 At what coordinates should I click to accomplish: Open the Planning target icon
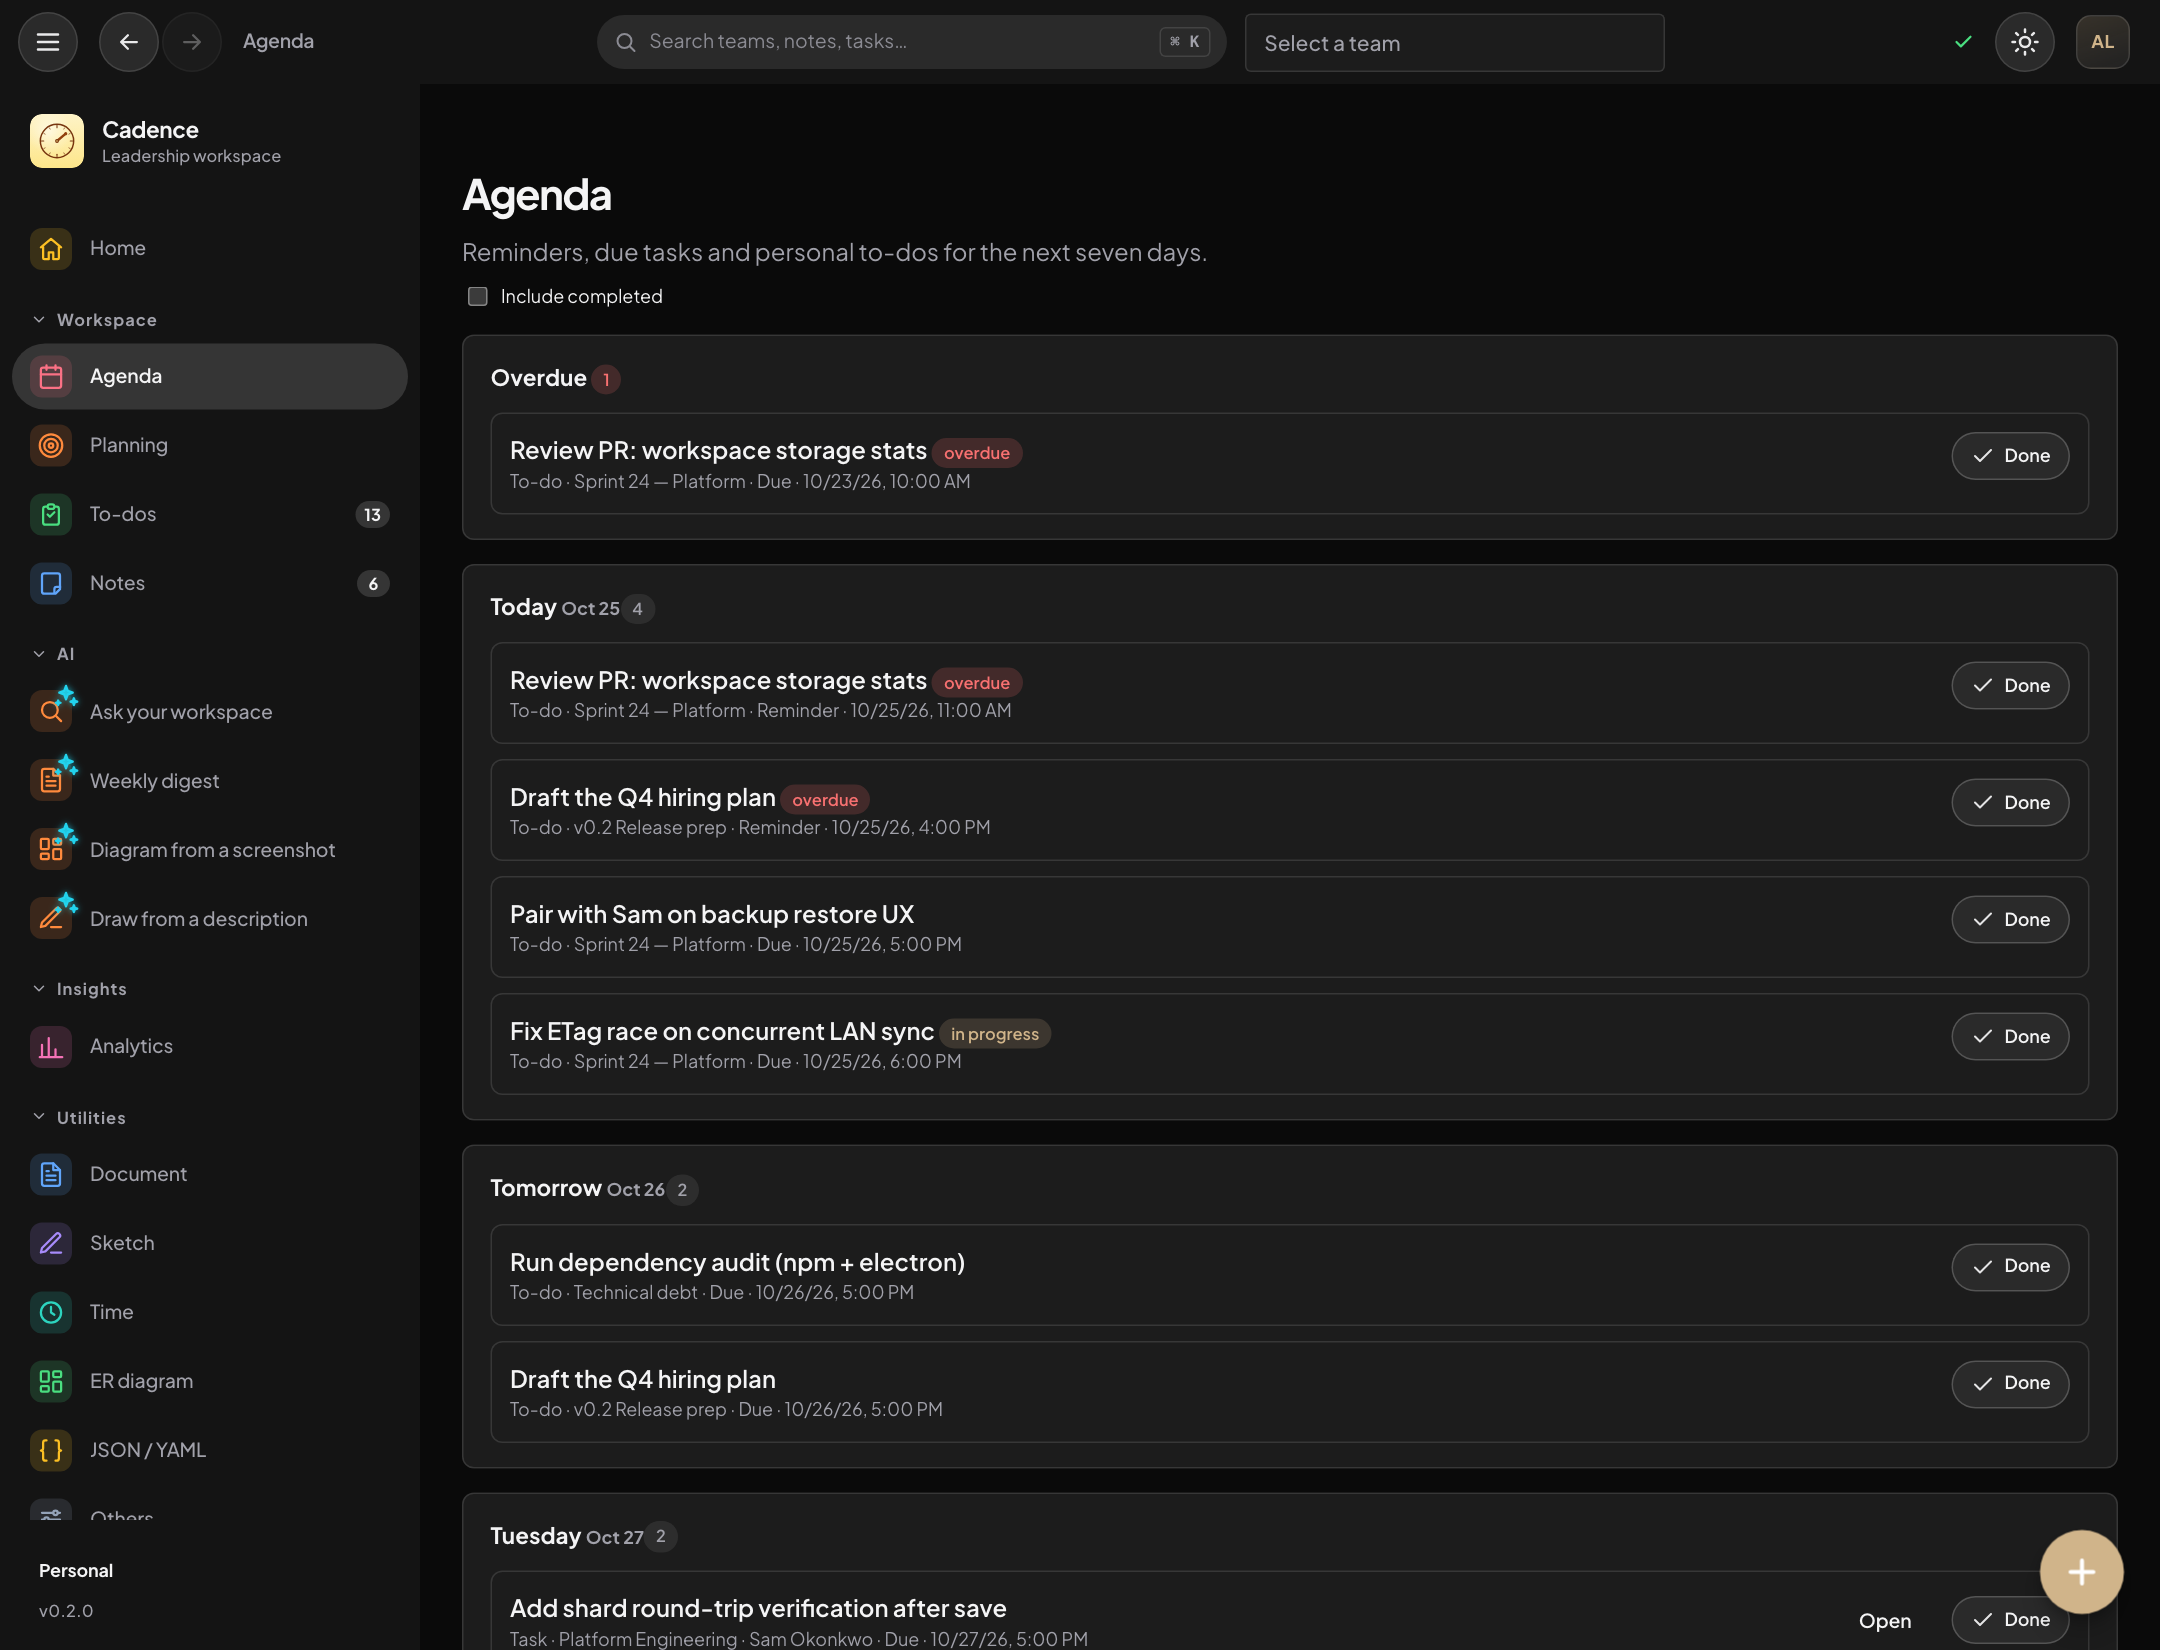[x=51, y=445]
